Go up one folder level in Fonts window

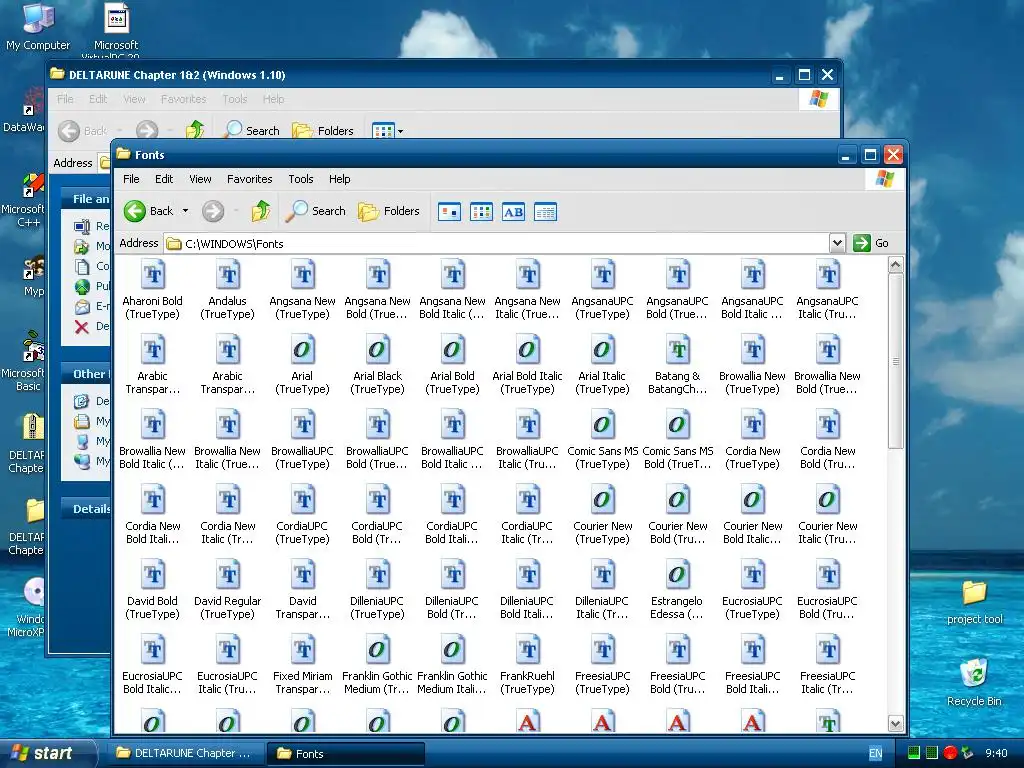[261, 211]
